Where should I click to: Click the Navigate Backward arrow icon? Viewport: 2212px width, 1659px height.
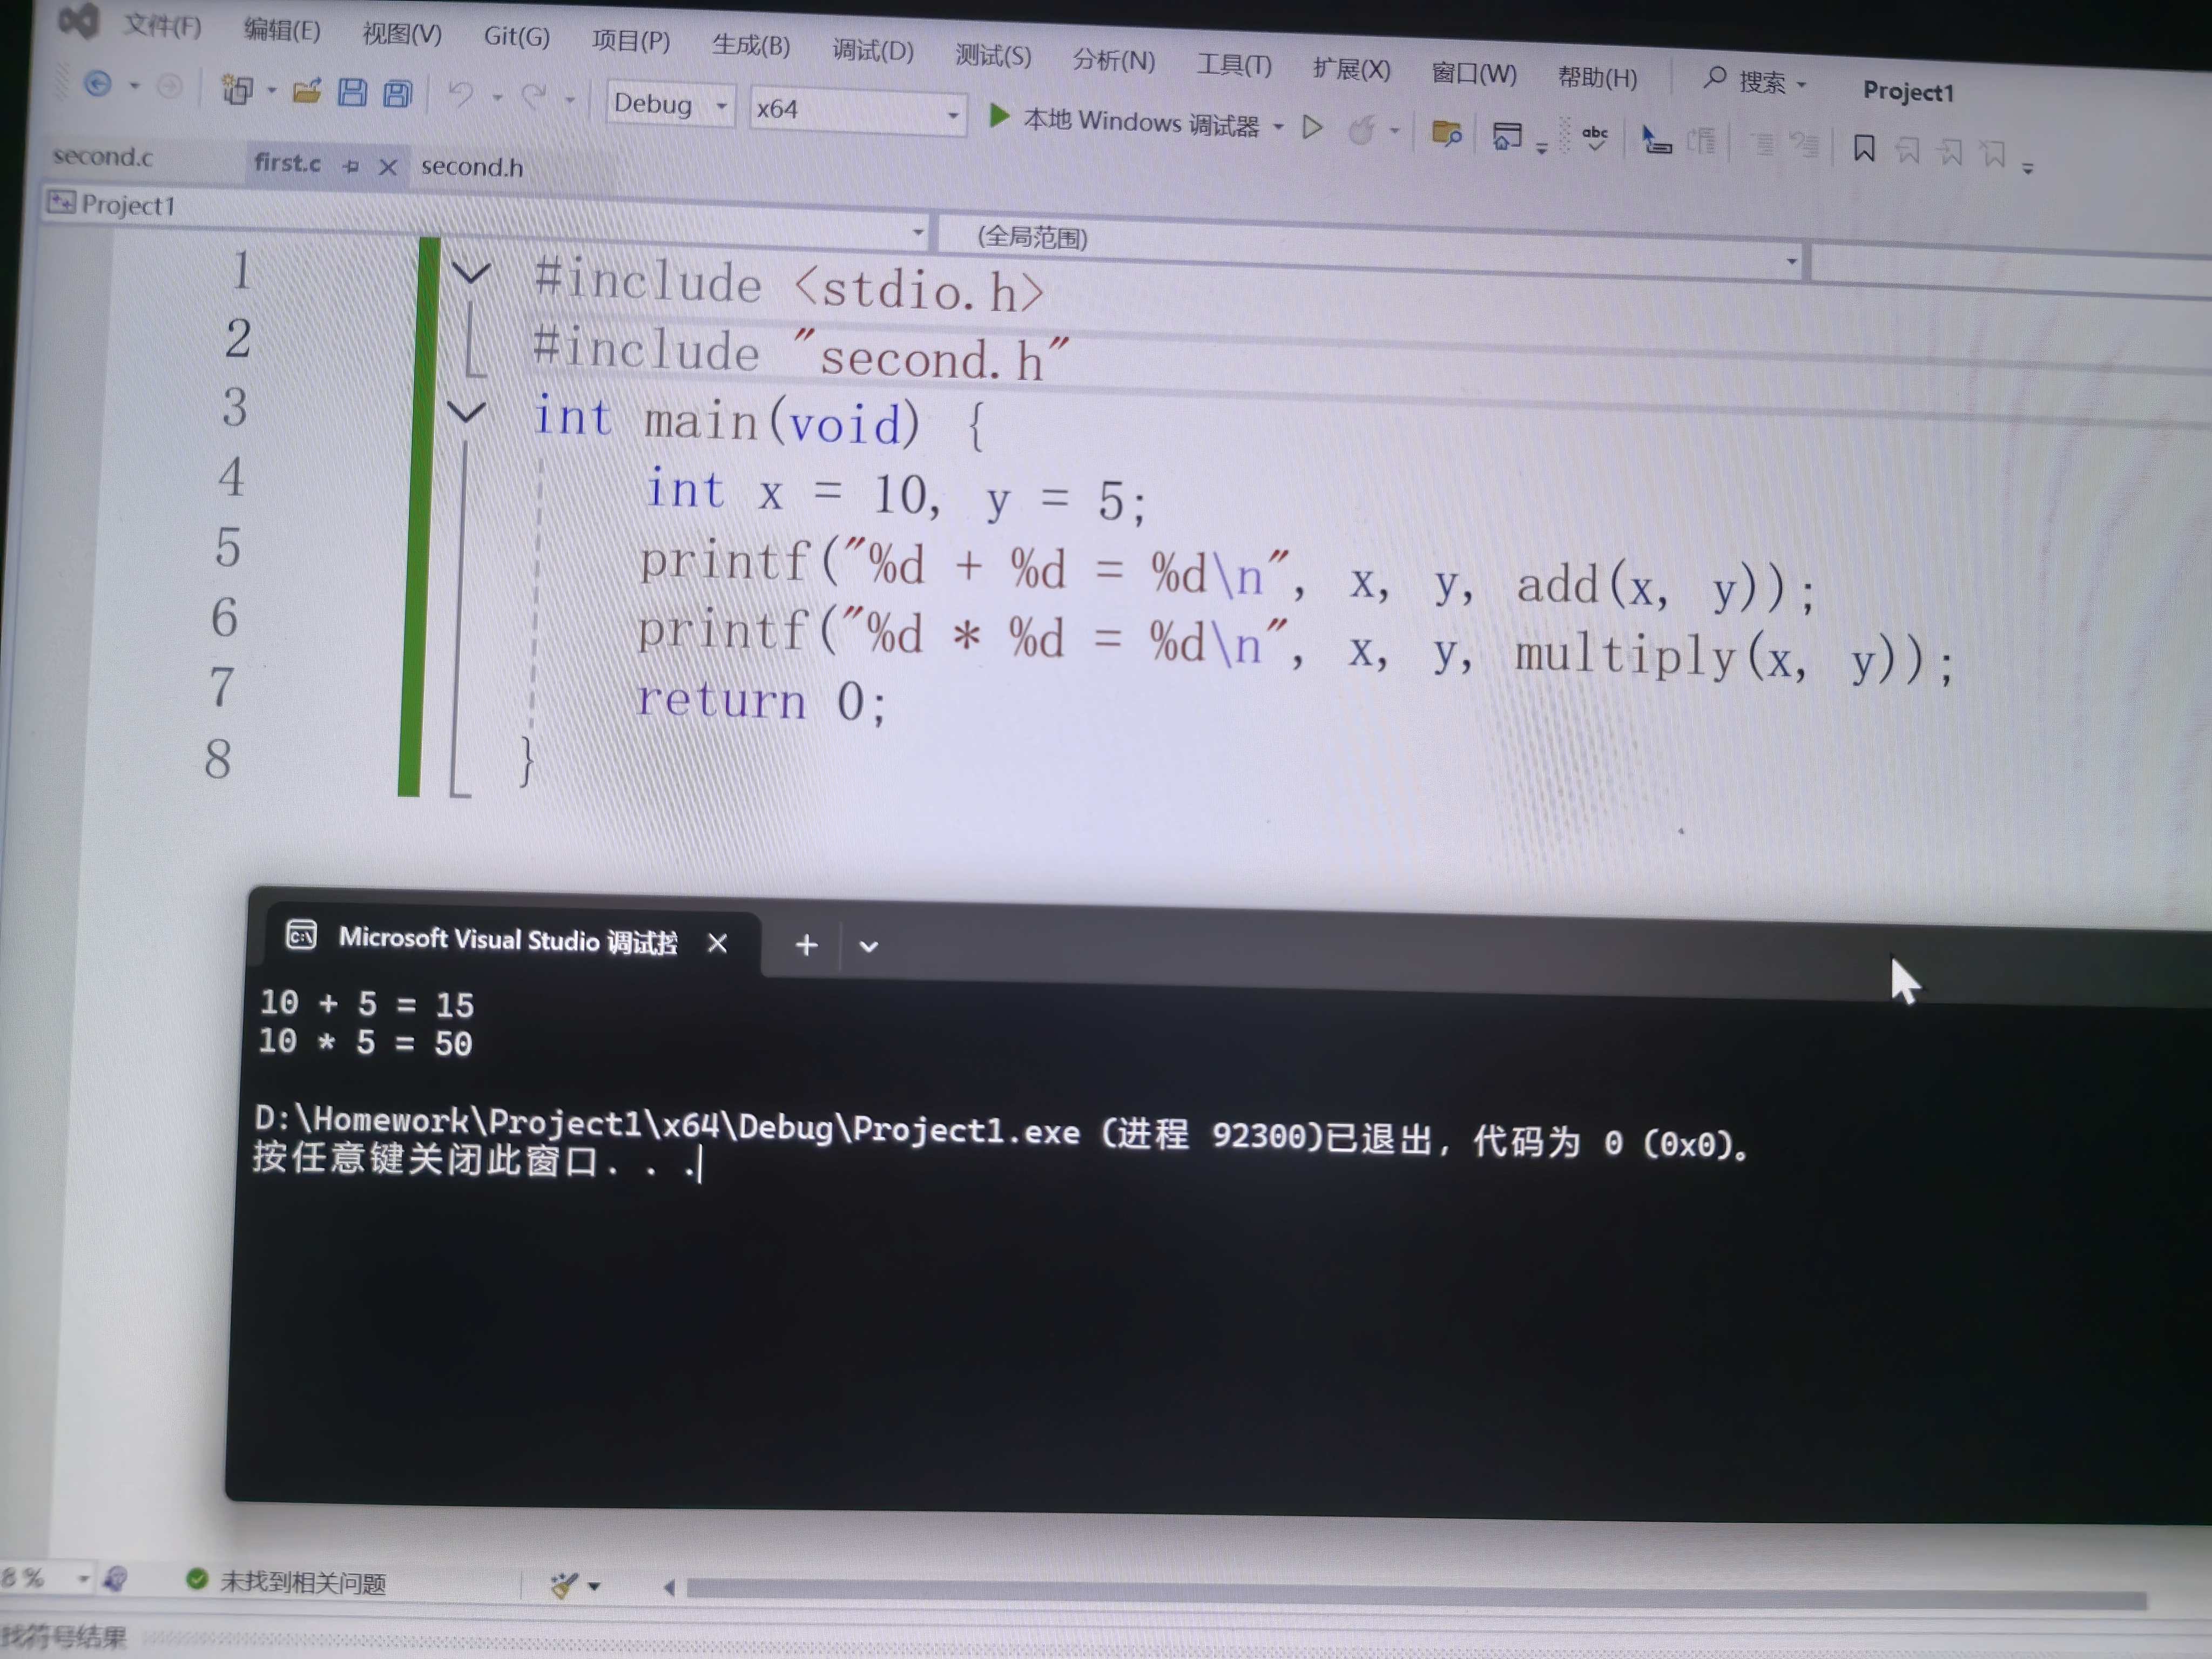tap(97, 84)
